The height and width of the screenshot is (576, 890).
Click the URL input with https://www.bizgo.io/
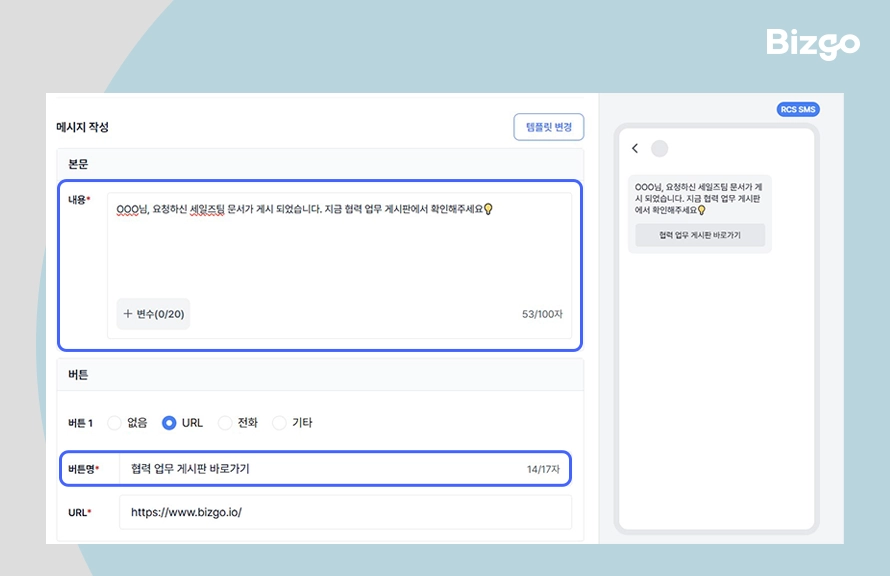345,512
